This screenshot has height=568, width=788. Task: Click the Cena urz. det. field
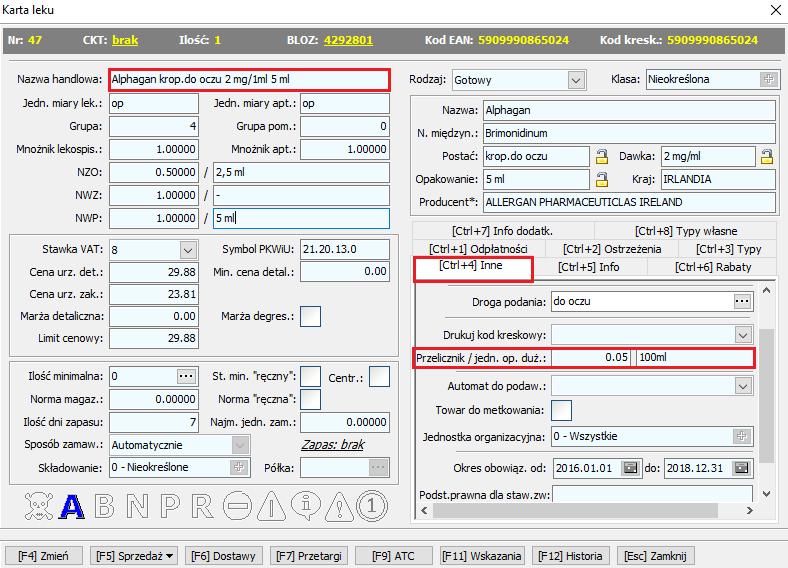pyautogui.click(x=154, y=272)
